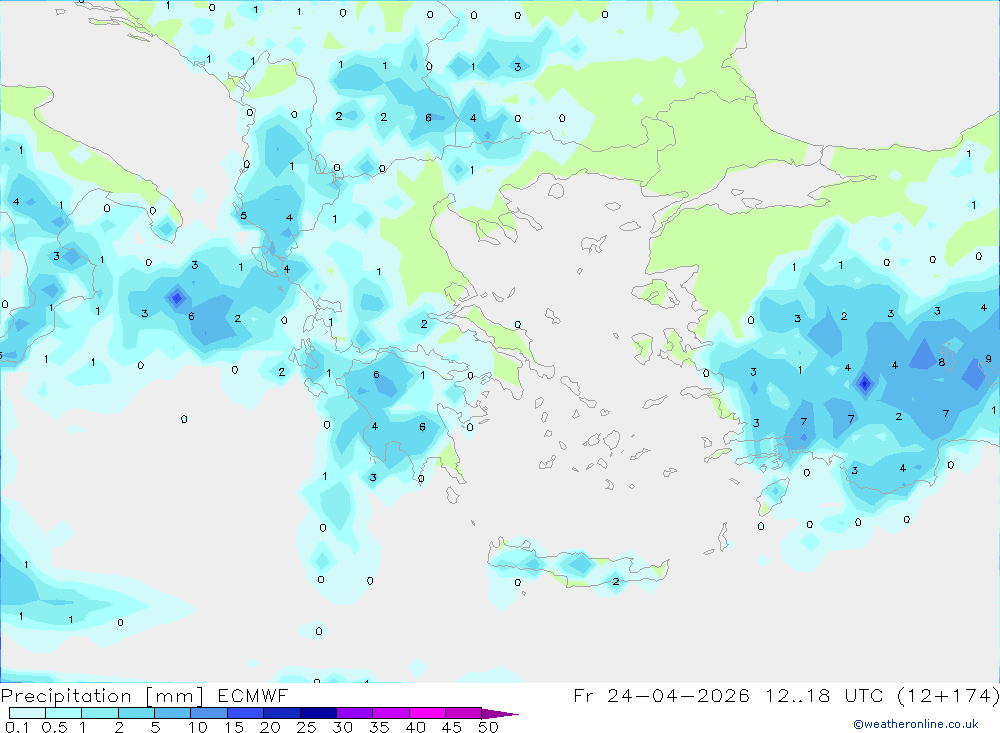1000x733 pixels.
Task: Click the weatheronline.co.uk copyright link
Action: tap(916, 724)
